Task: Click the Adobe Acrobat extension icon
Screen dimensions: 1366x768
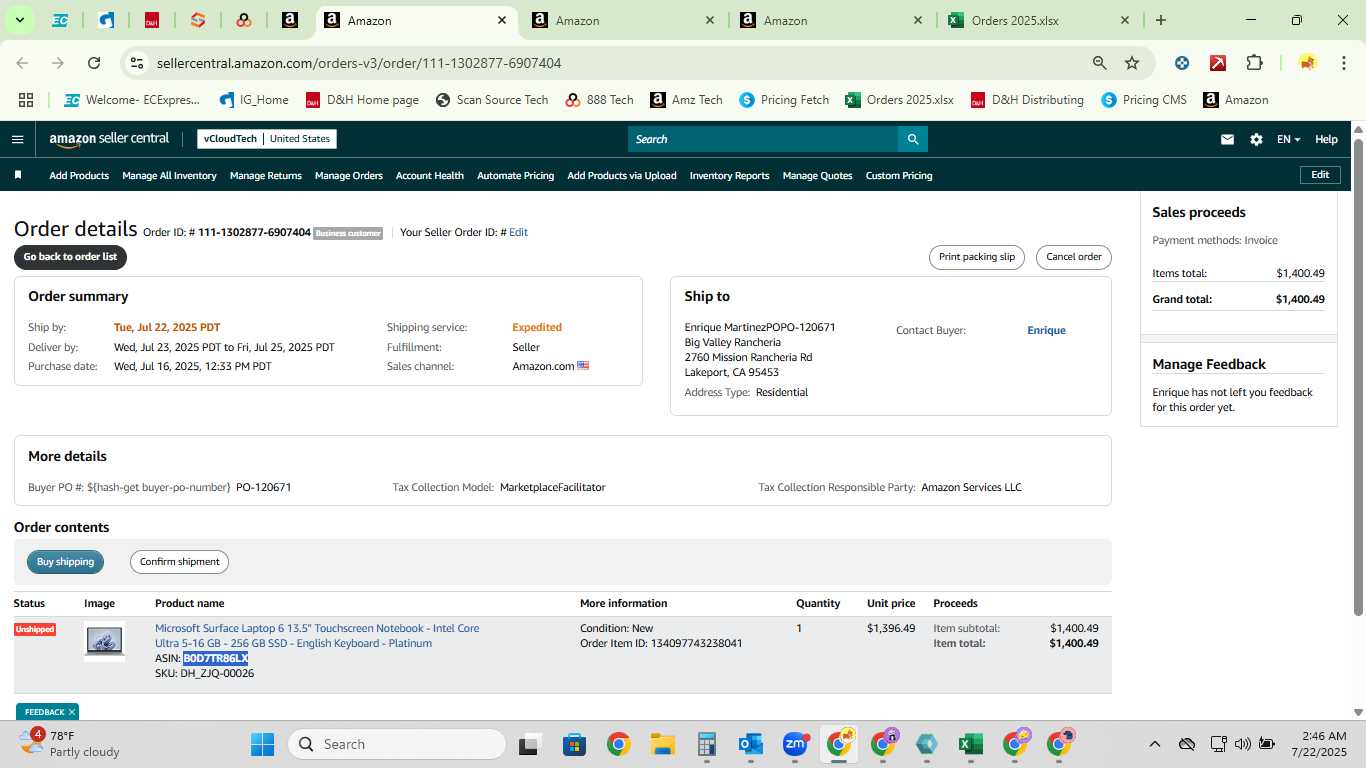Action: click(x=1218, y=63)
